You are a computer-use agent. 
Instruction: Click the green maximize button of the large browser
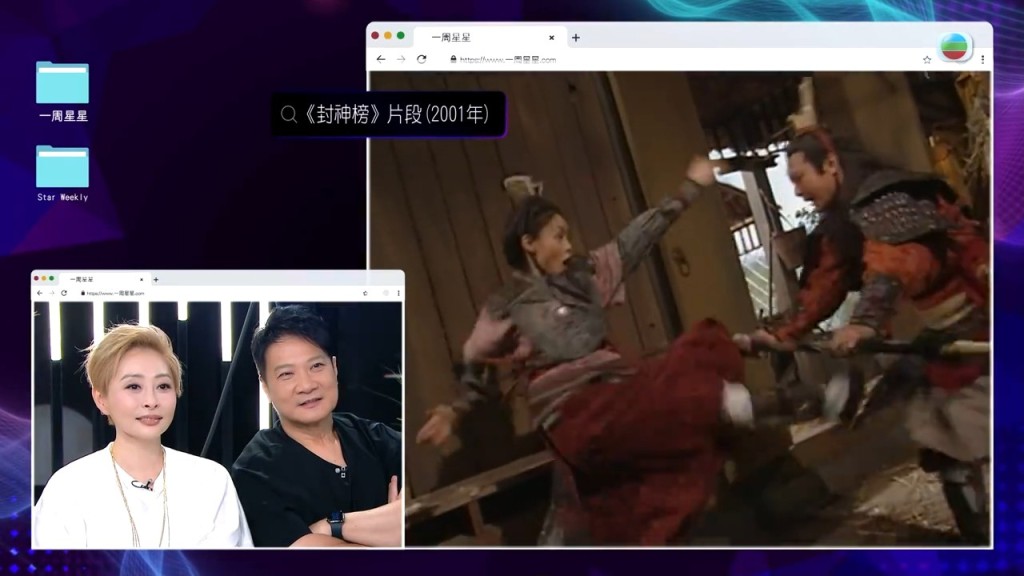[400, 35]
